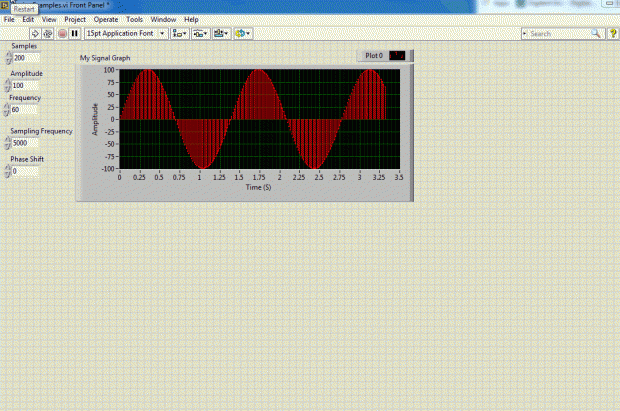Viewport: 620px width, 411px height.
Task: Click the Samples control label
Action: click(24, 46)
